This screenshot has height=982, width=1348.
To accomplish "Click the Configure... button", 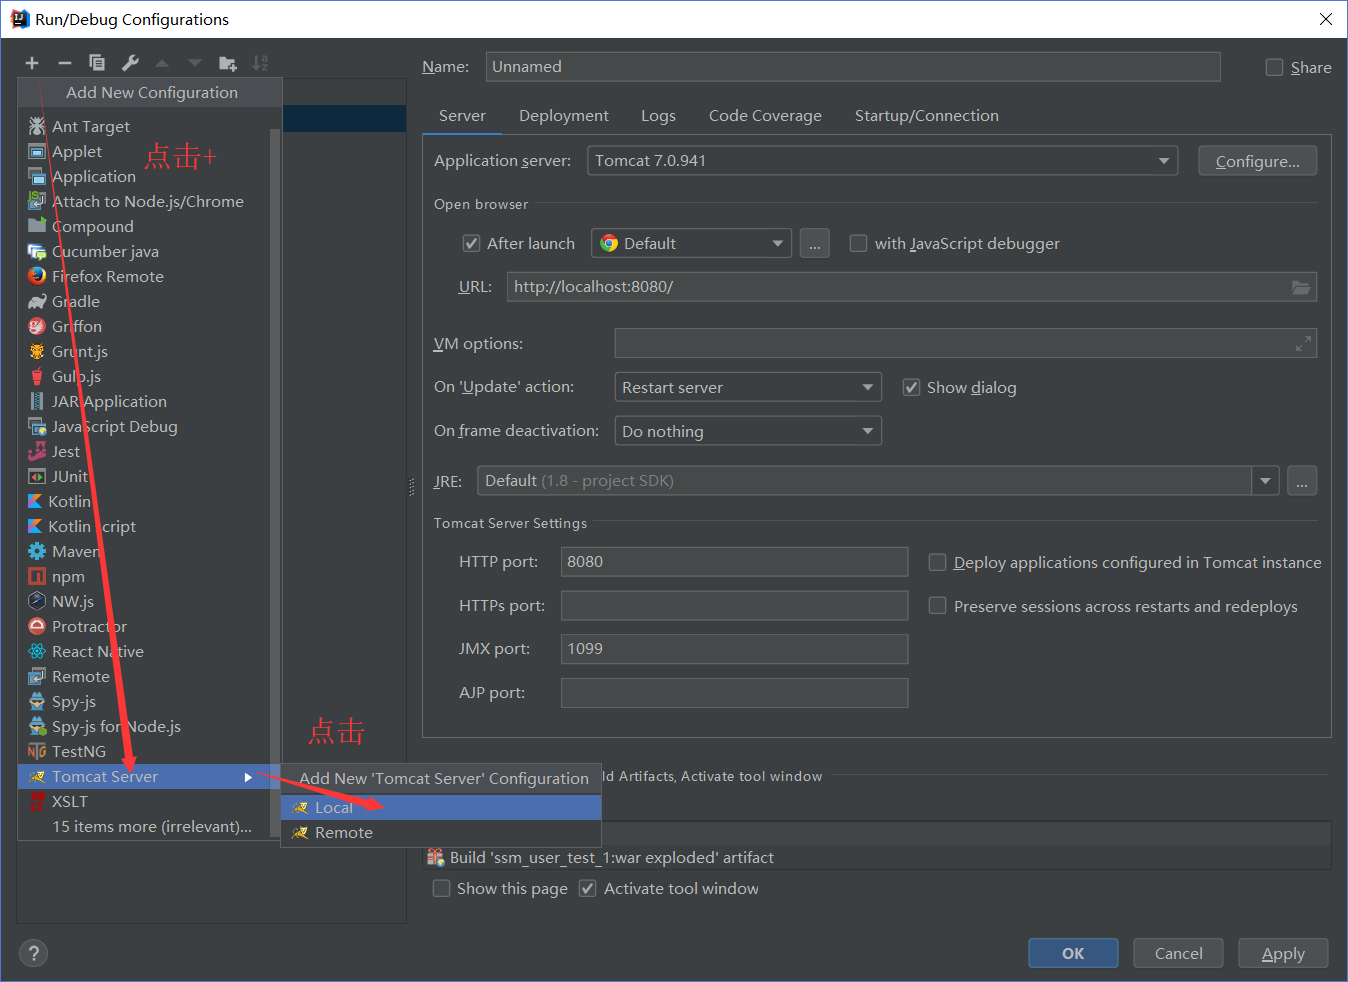I will point(1257,161).
